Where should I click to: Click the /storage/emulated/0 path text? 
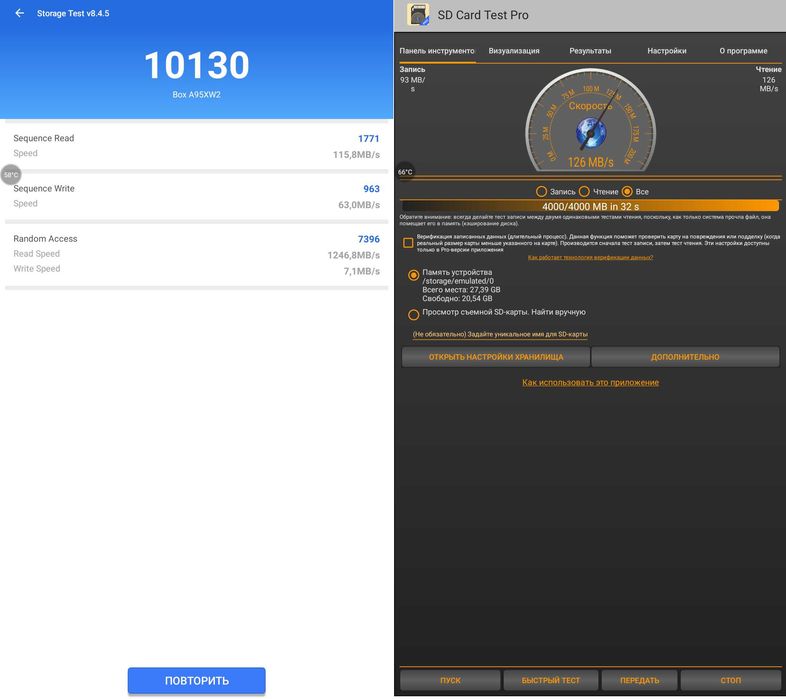[458, 281]
